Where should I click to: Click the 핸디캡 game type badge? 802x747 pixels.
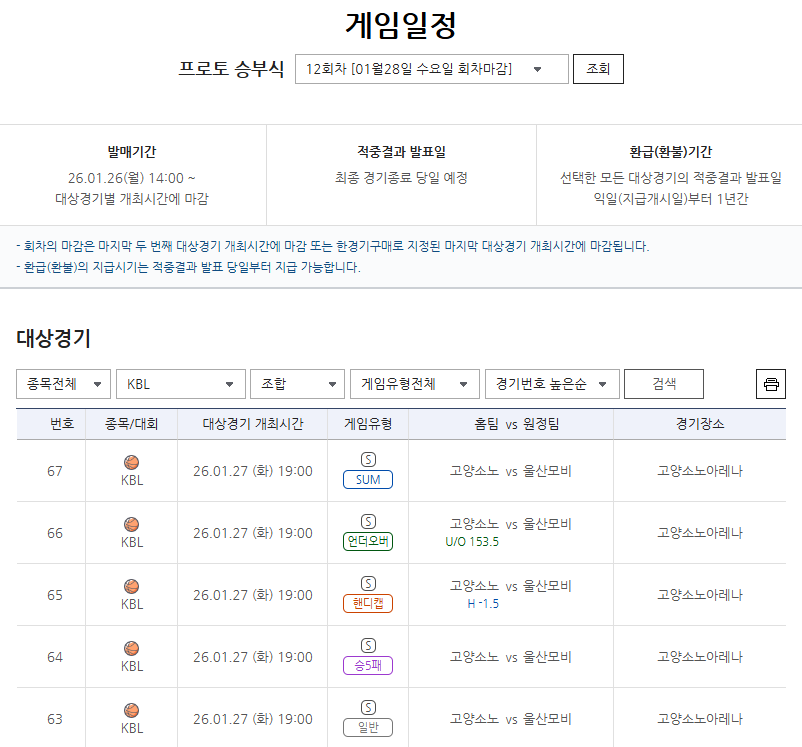pos(367,605)
